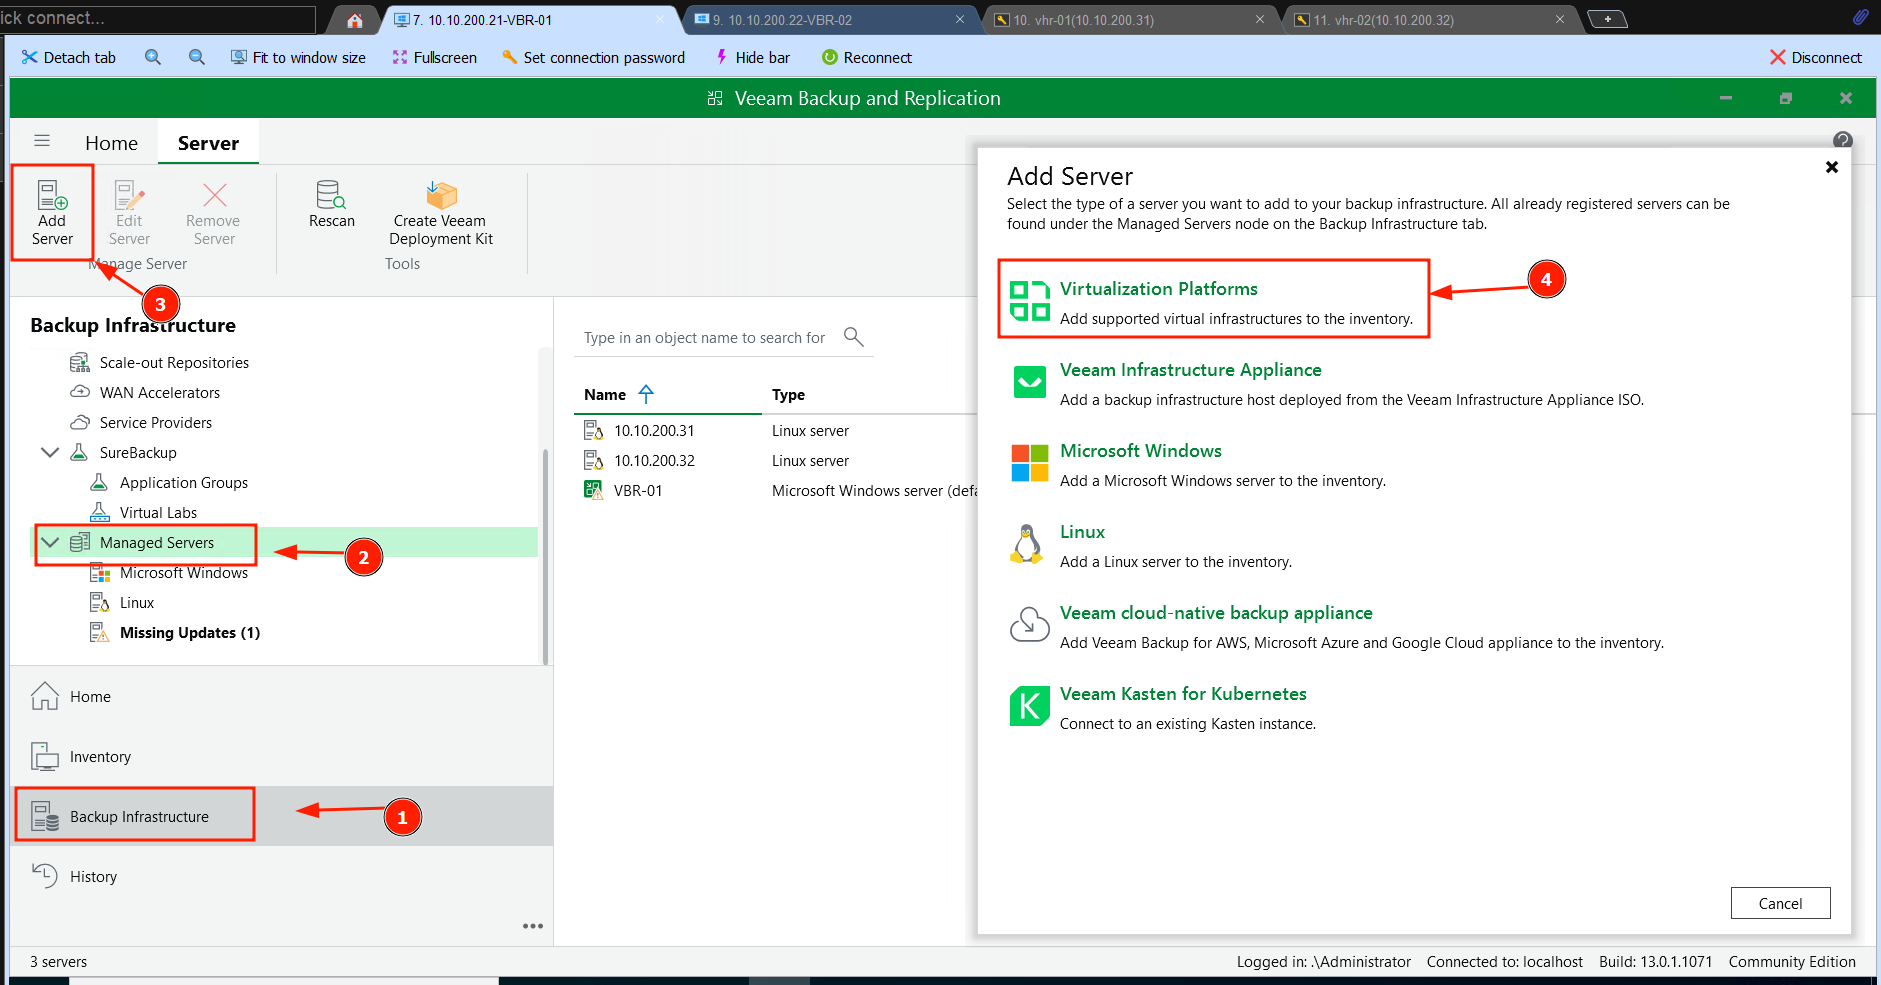
Task: Click the Virtualization Platforms link
Action: [1159, 288]
